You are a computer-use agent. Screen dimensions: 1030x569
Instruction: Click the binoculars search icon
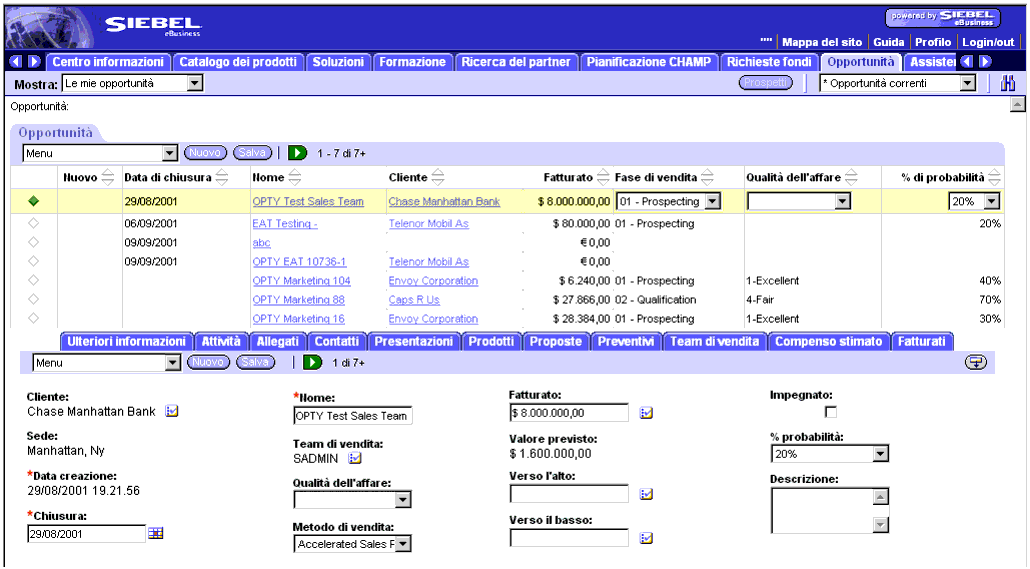(x=1008, y=83)
